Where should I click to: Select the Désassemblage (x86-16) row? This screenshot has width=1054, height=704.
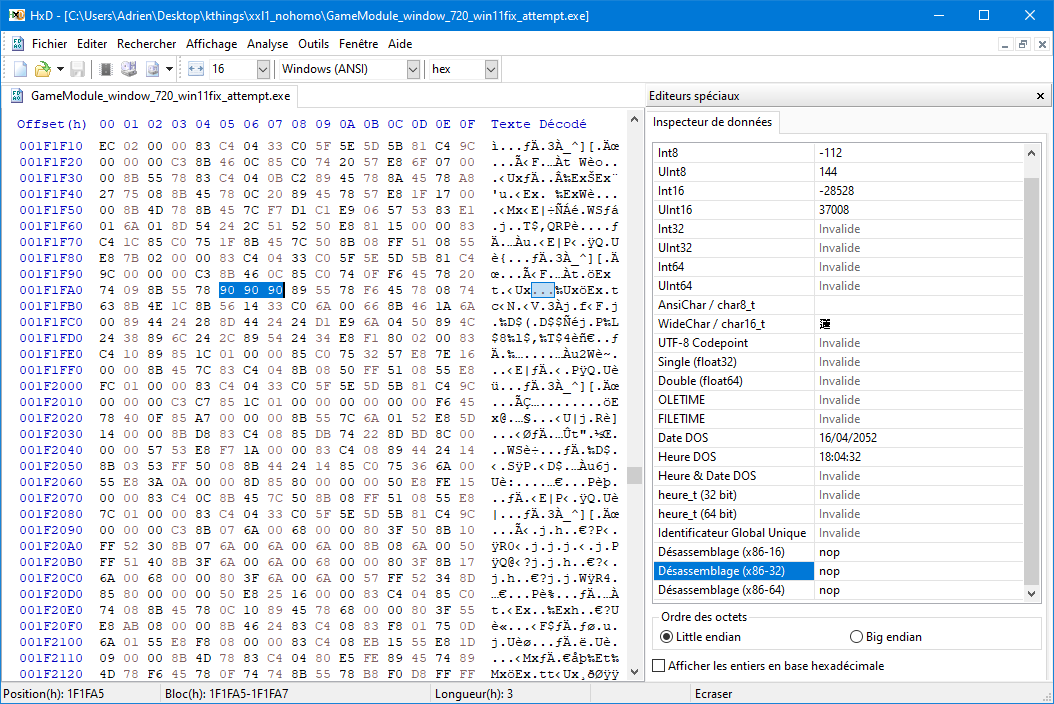pyautogui.click(x=838, y=552)
